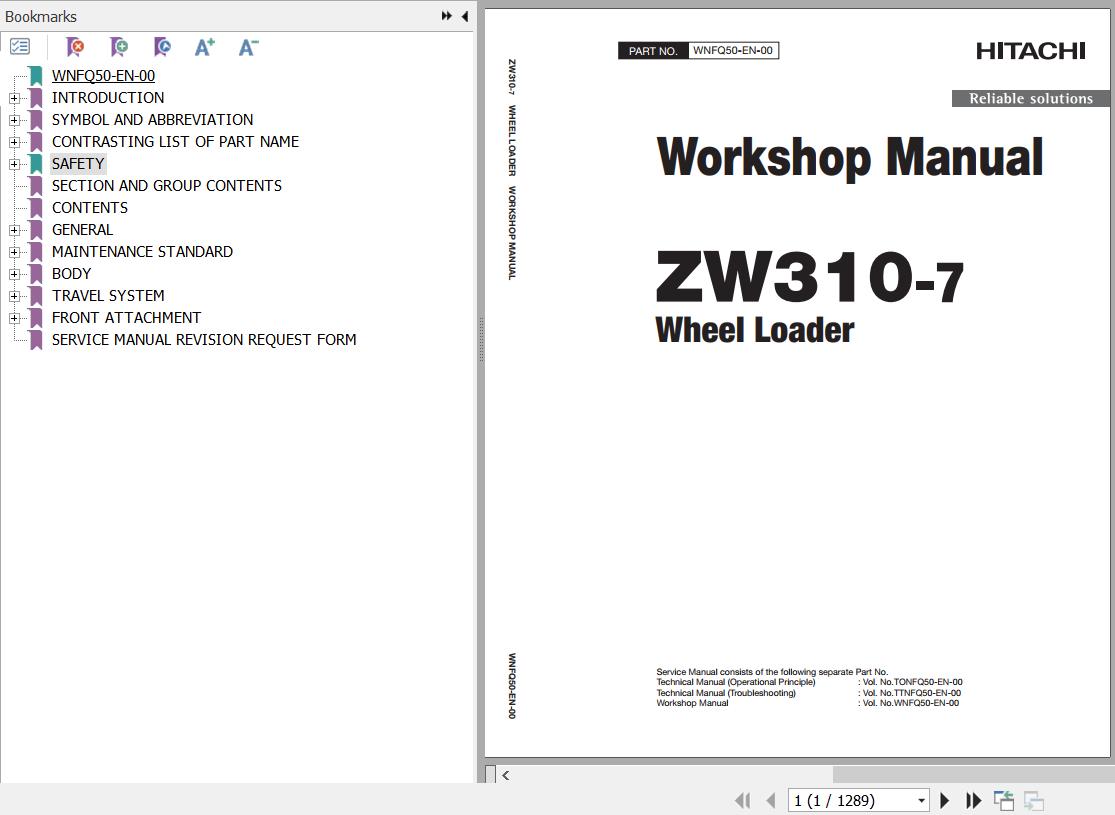Select the TRAVEL SYSTEM bookmark
The height and width of the screenshot is (815, 1115).
[x=107, y=297]
